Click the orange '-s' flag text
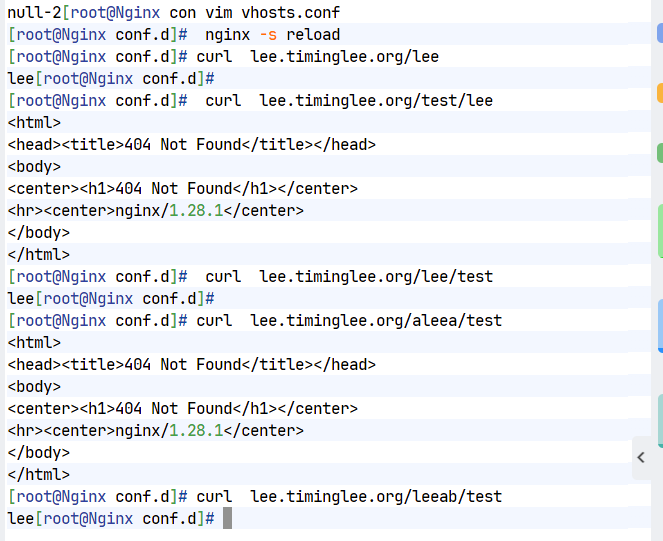 point(268,35)
